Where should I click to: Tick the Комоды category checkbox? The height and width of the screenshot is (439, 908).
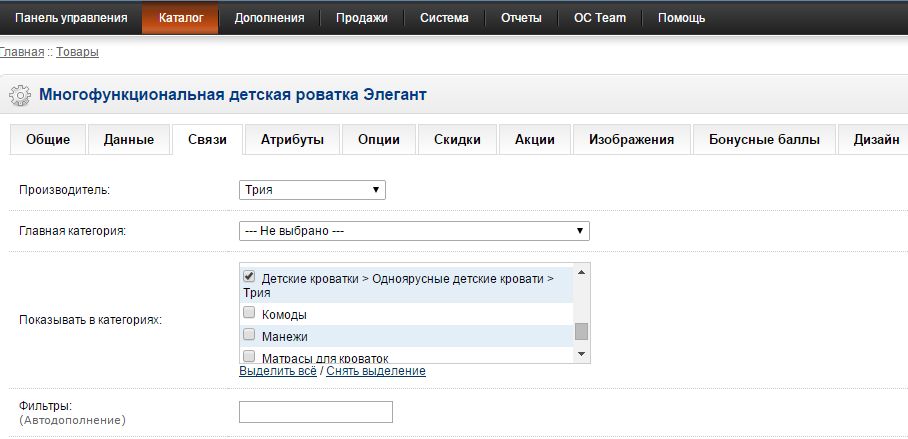[x=250, y=313]
